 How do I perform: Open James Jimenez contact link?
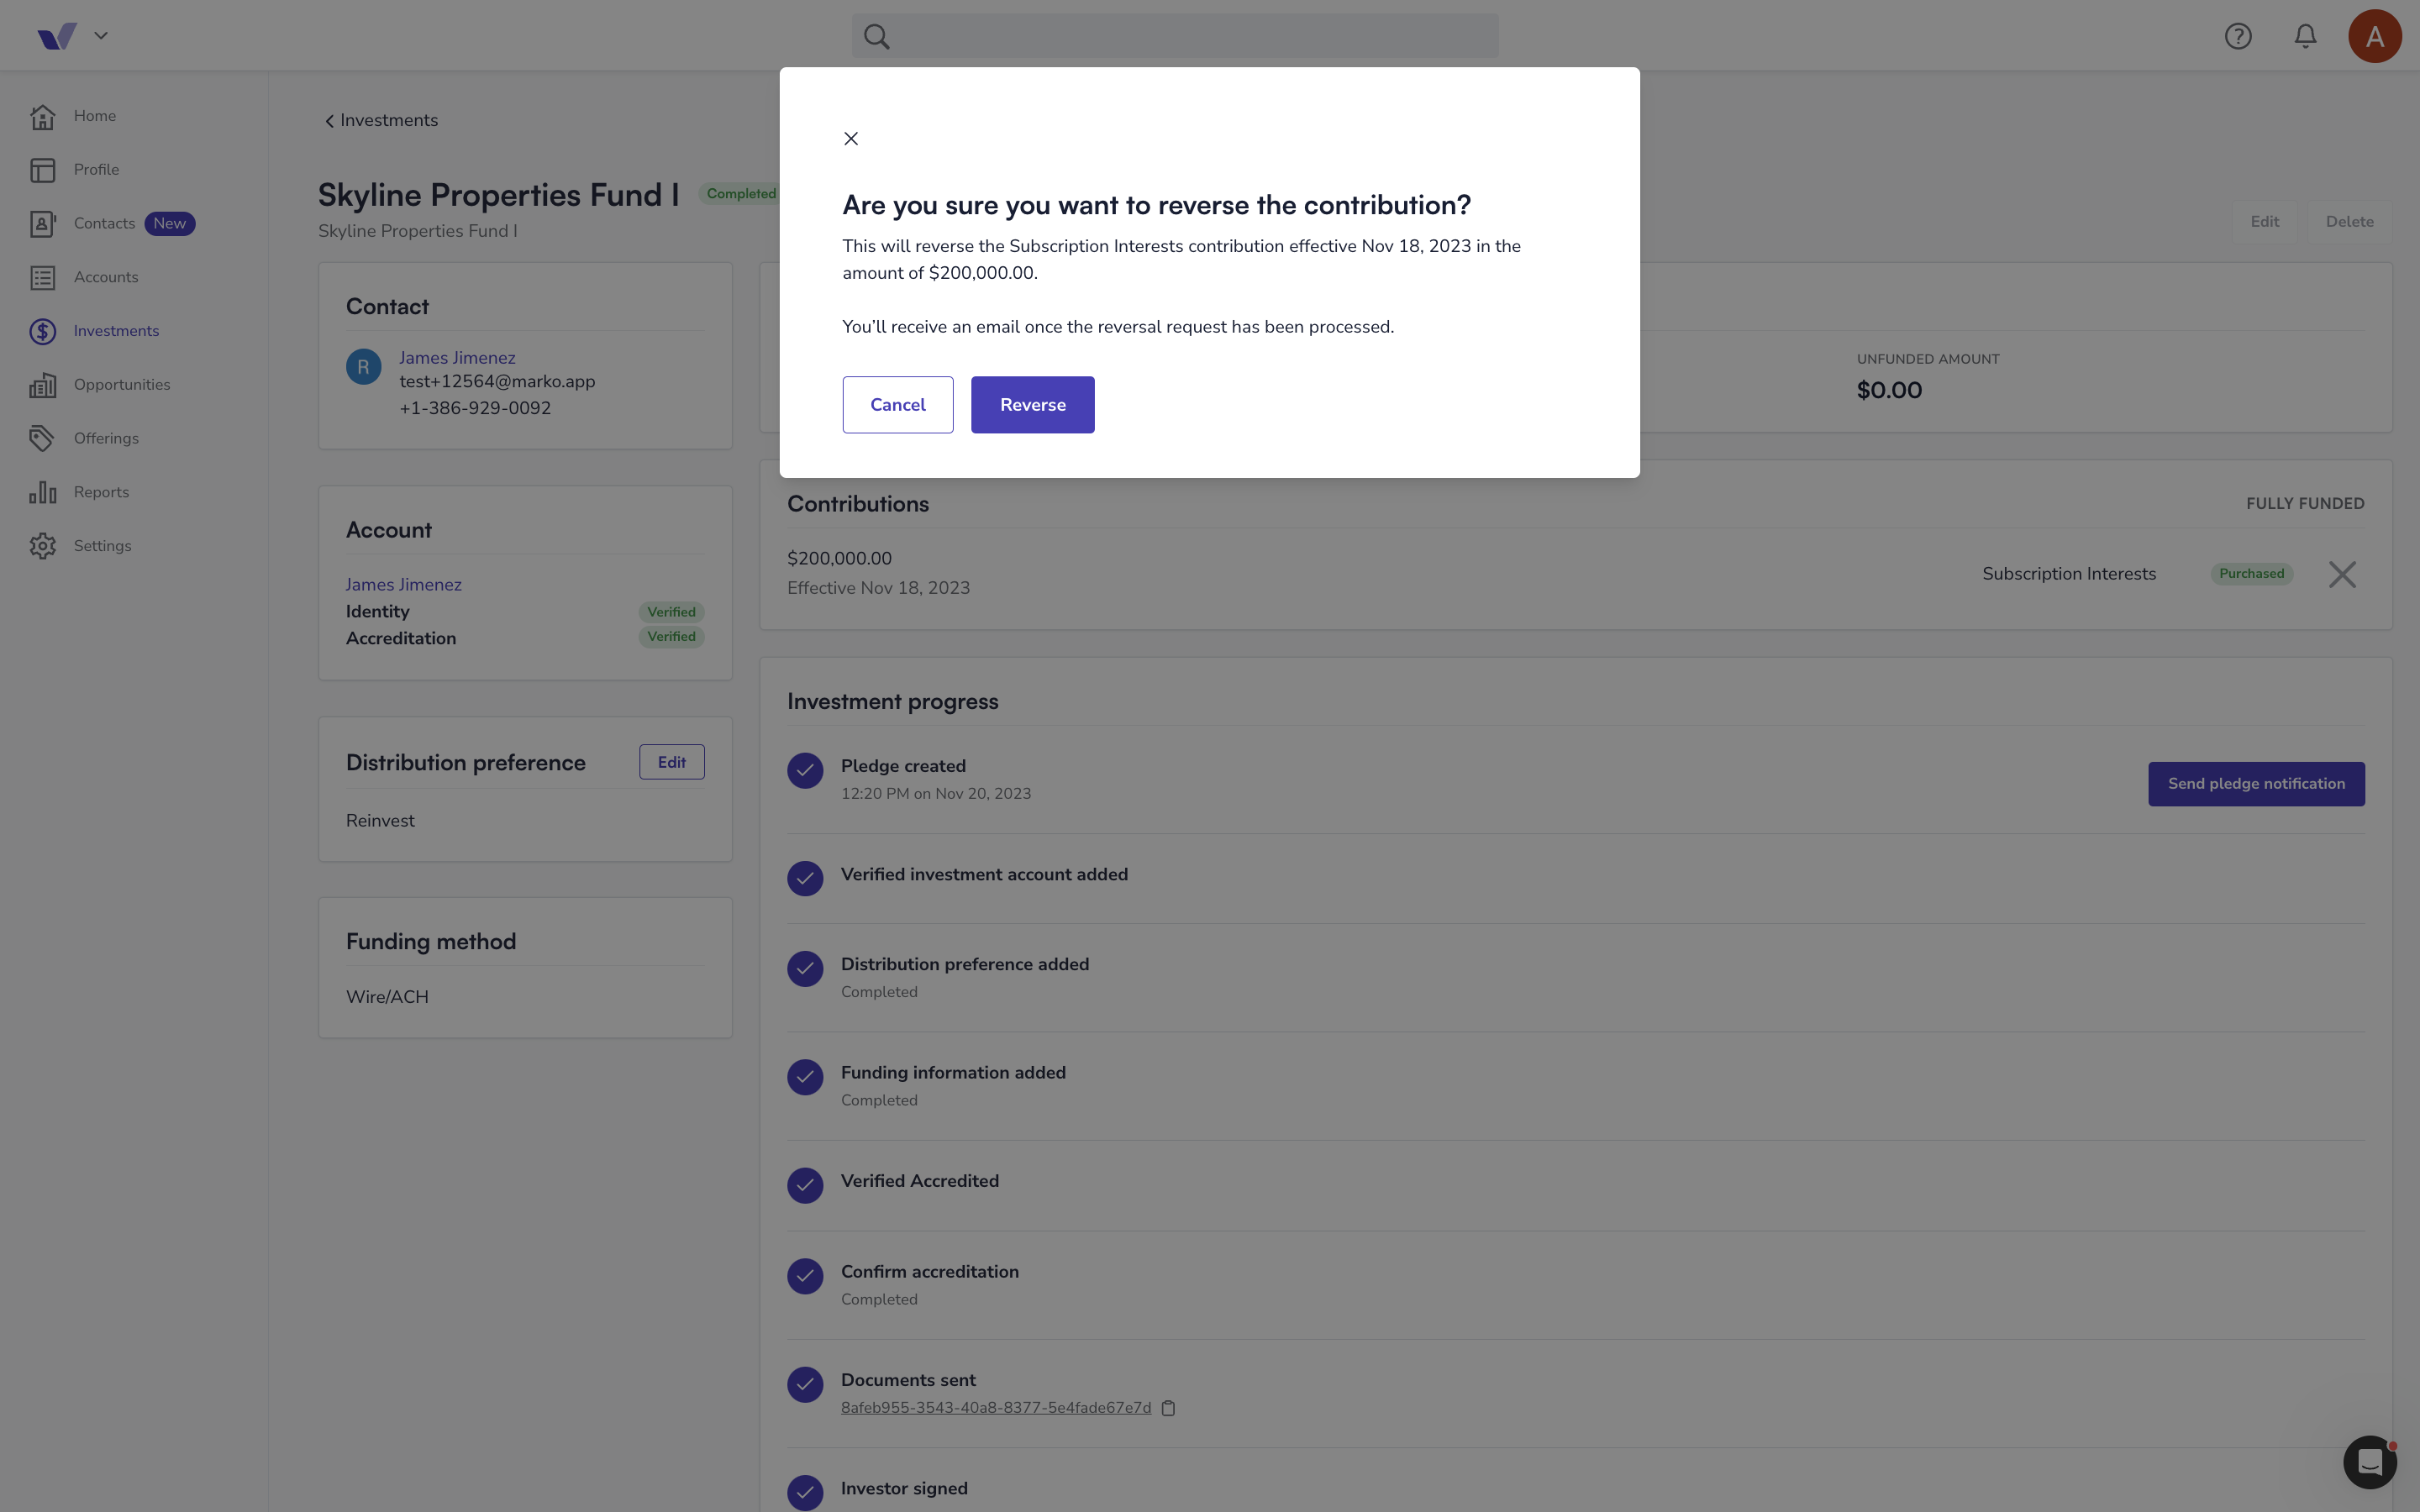pos(457,357)
